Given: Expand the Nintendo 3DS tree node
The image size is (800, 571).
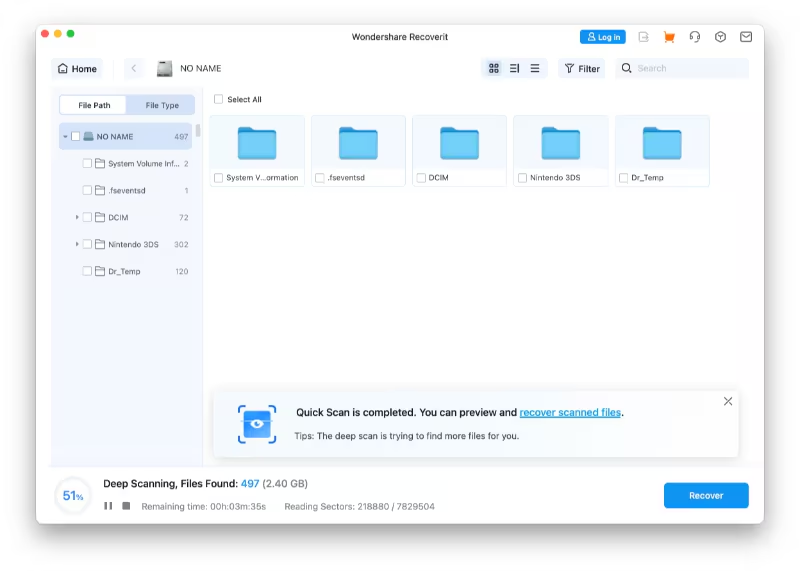Looking at the screenshot, I should [x=77, y=244].
